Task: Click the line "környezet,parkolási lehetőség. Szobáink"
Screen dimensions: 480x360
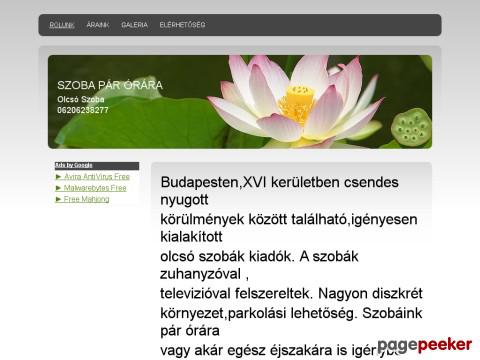Action: (x=291, y=313)
